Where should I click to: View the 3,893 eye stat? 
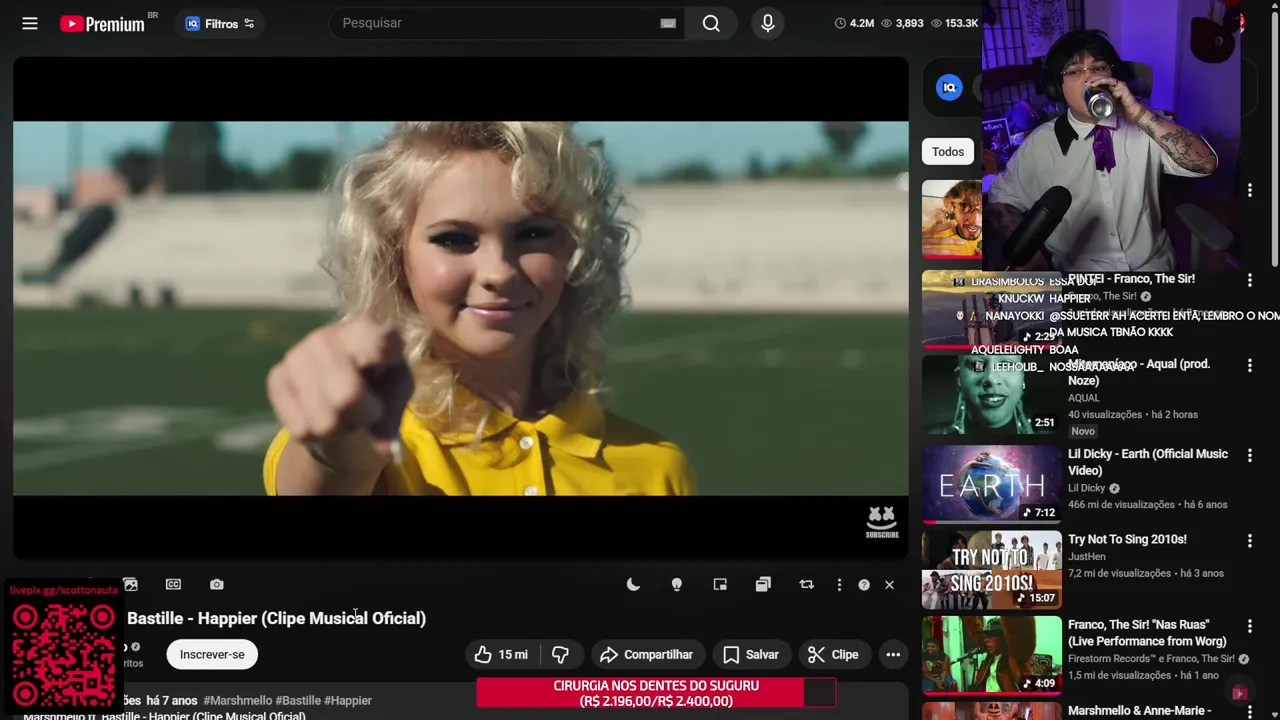(902, 23)
